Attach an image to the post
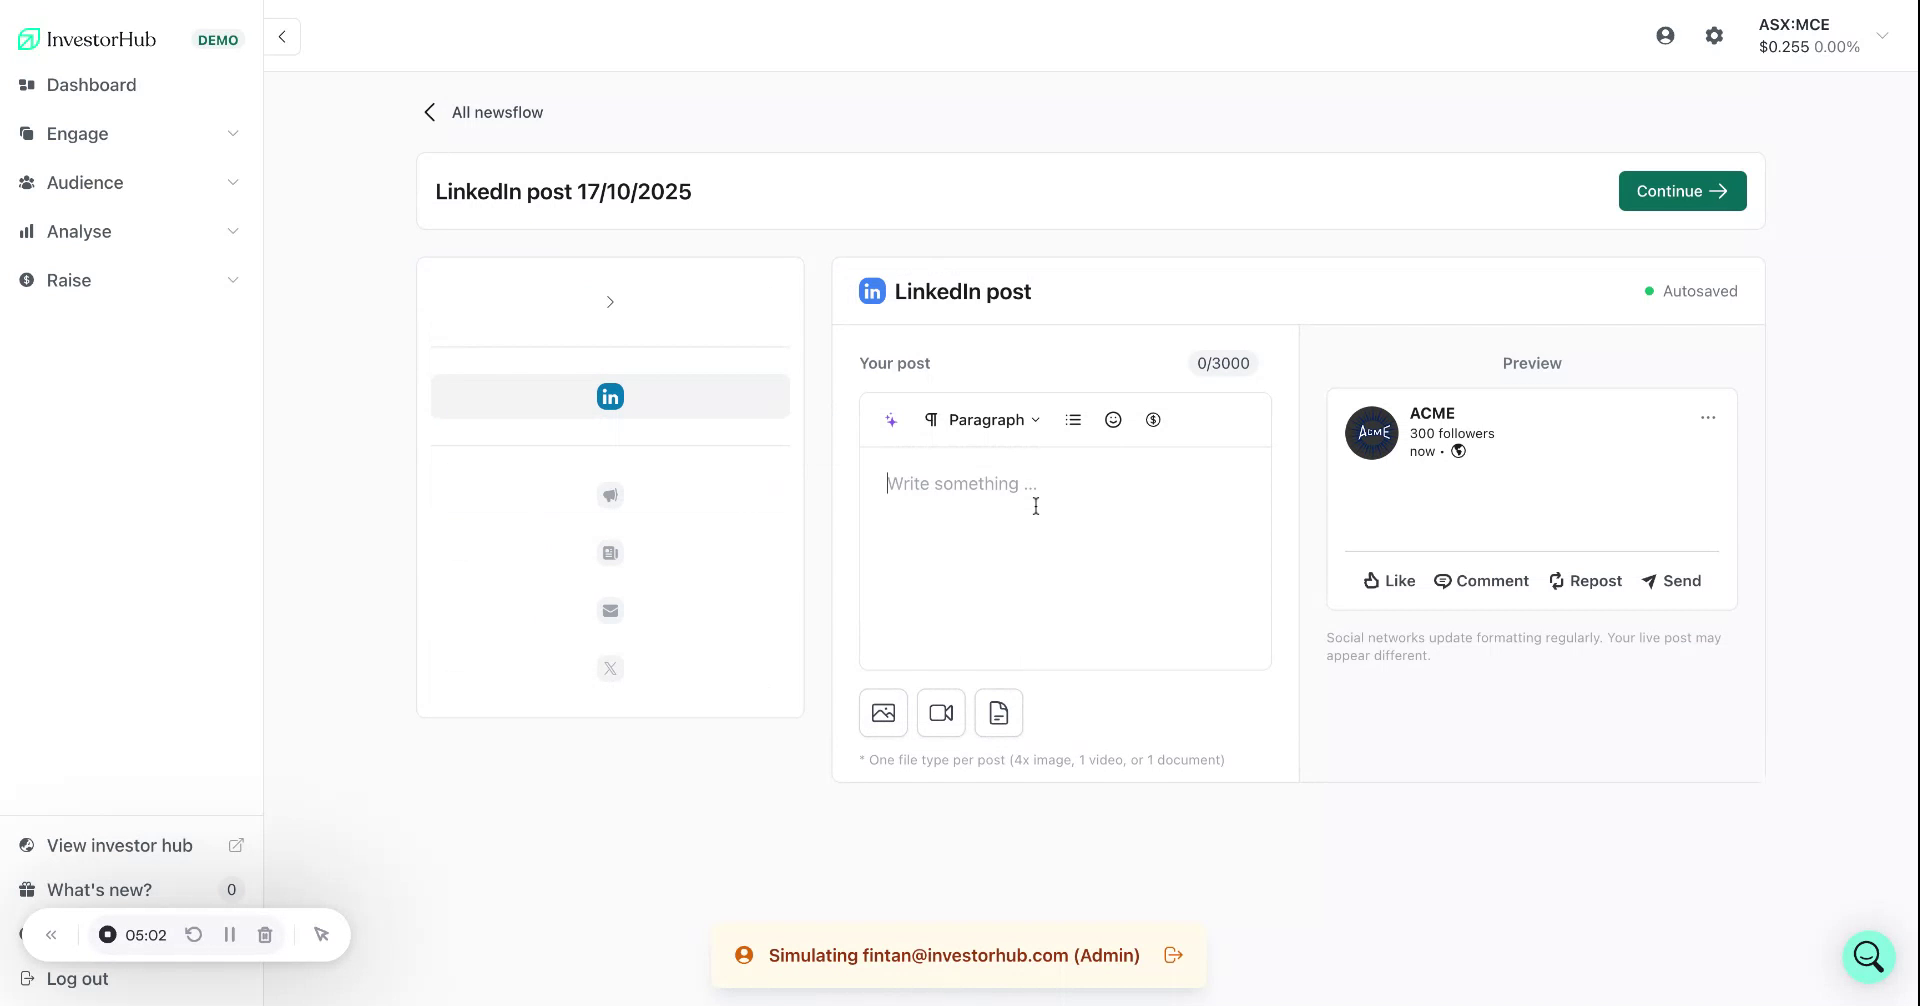This screenshot has width=1920, height=1006. [x=883, y=712]
